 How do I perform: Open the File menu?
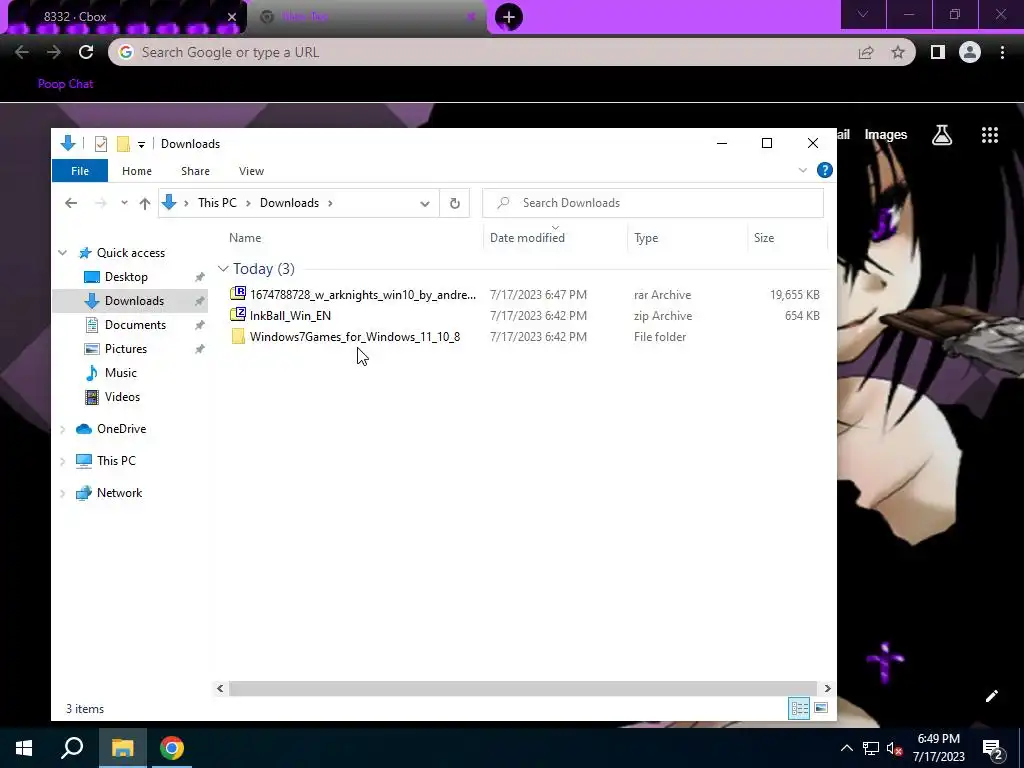click(80, 171)
